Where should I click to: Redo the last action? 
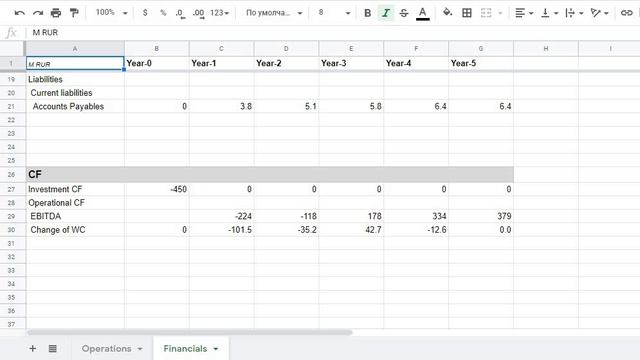[x=38, y=13]
